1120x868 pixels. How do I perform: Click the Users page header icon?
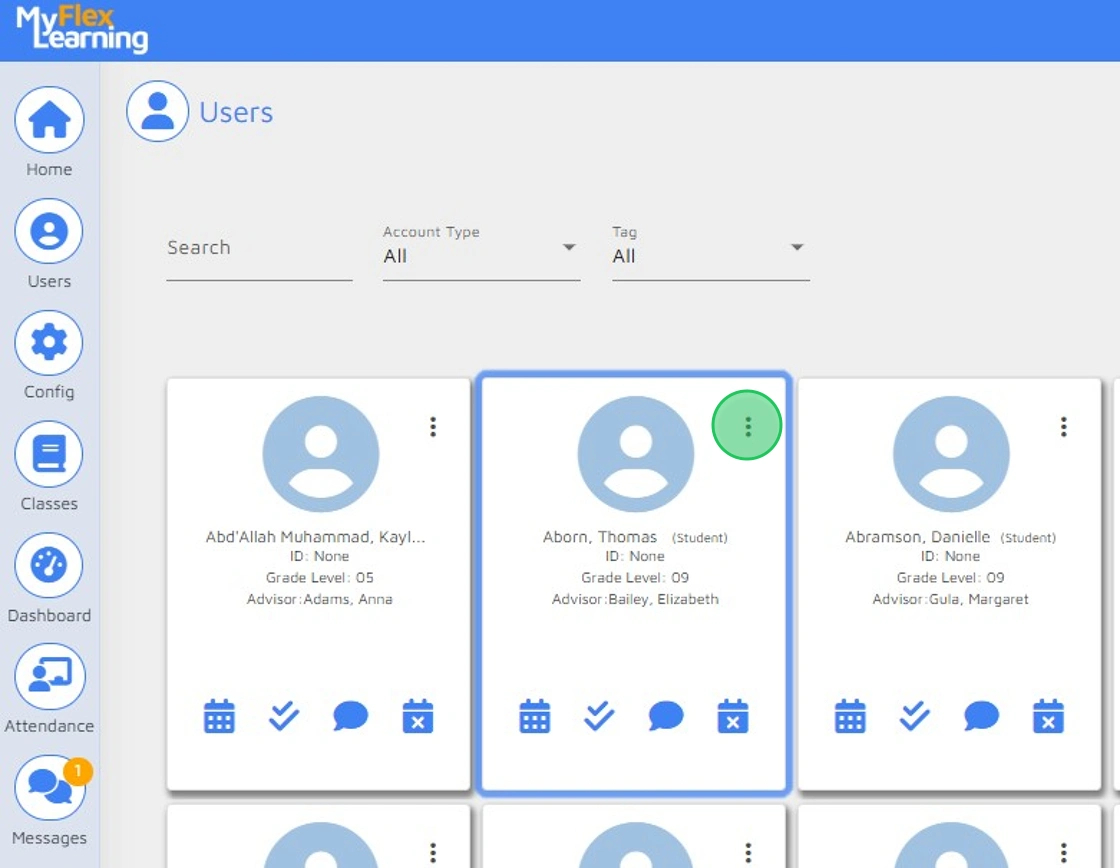point(158,111)
